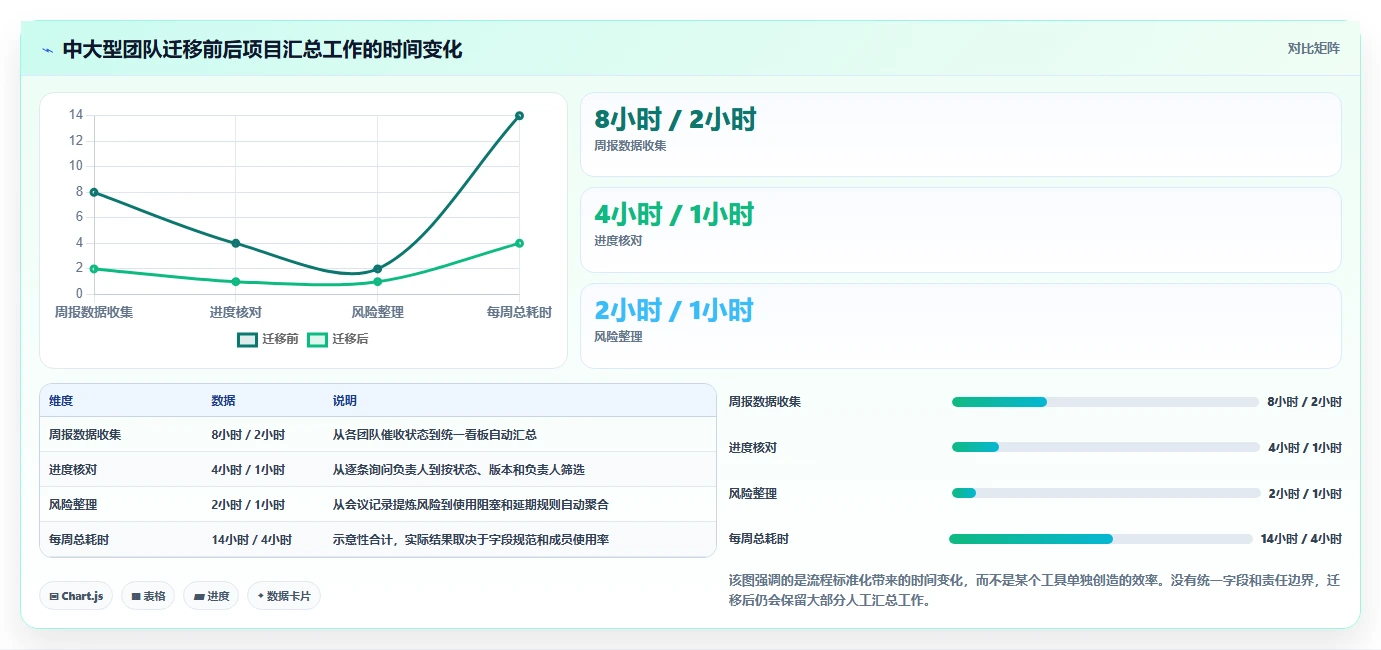This screenshot has height=650, width=1381.
Task: Toggle the 迁移前 legend swatch
Action: click(247, 340)
